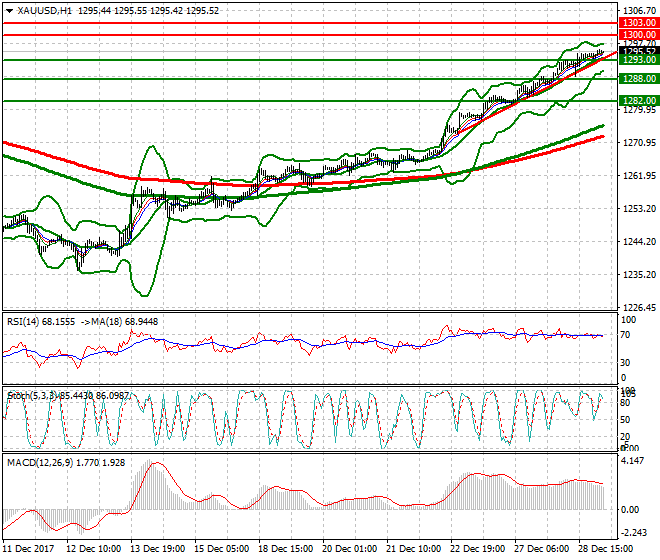660x560 pixels.
Task: Click the 1306.70 value on price scale
Action: tap(638, 8)
